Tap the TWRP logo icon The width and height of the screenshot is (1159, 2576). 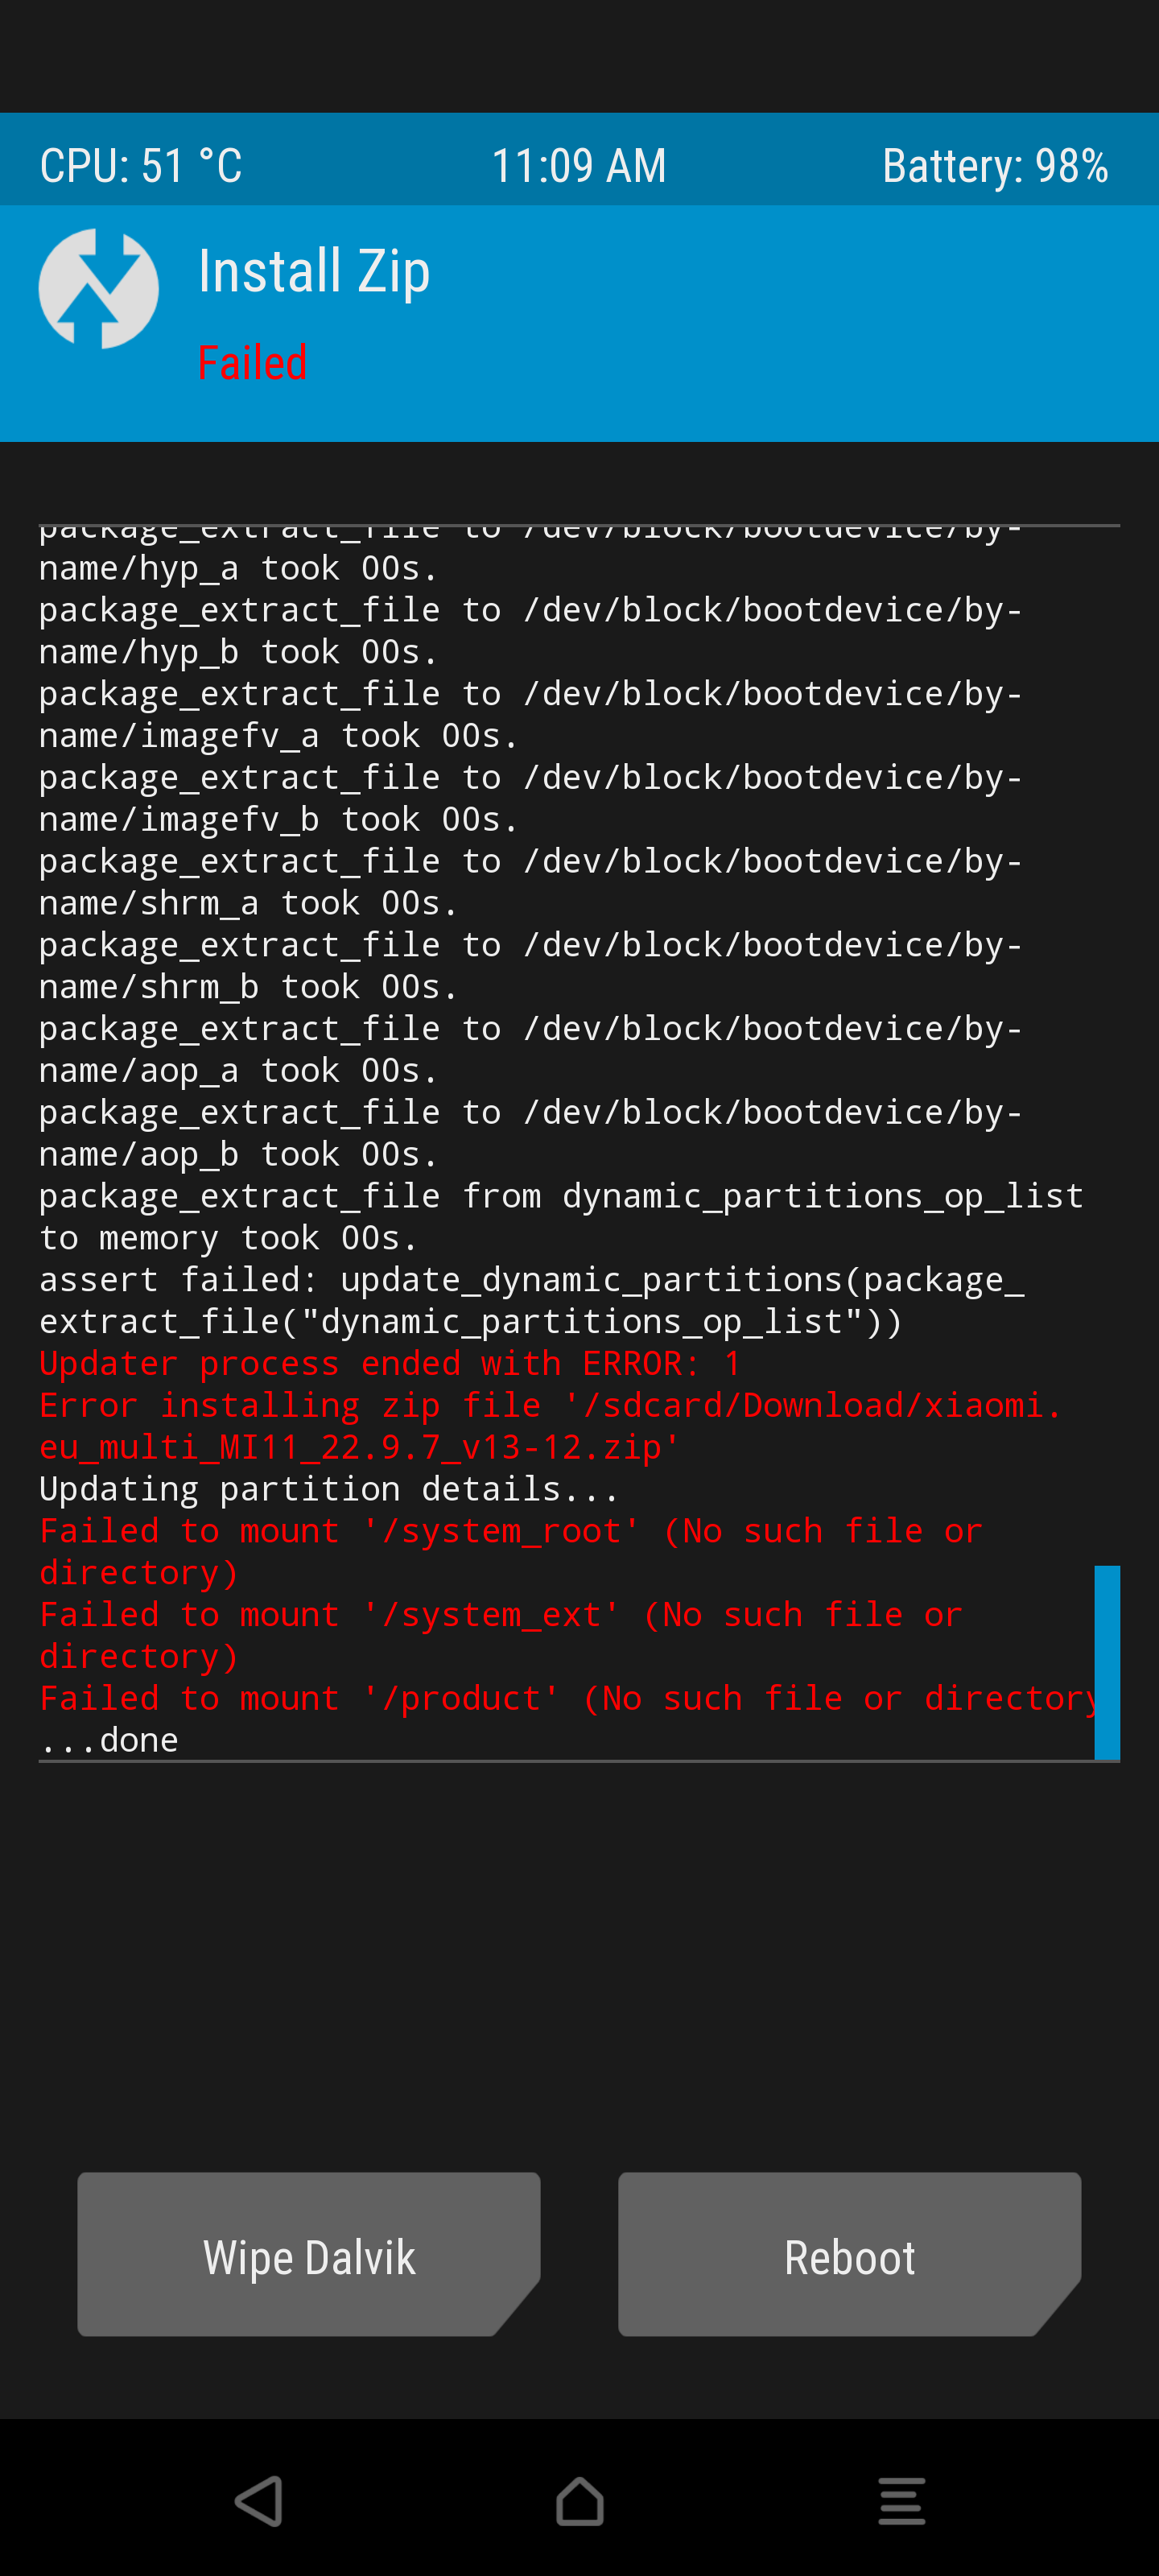[98, 289]
